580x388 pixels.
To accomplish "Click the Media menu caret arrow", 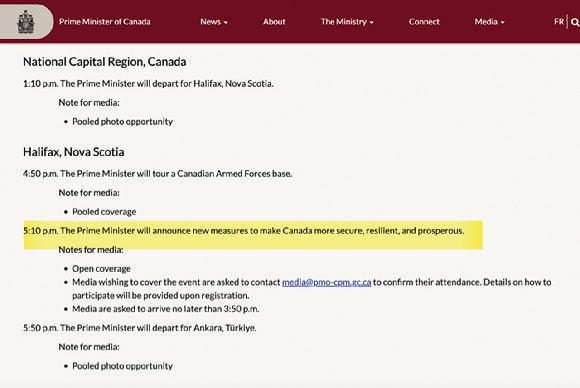I will click(x=502, y=23).
